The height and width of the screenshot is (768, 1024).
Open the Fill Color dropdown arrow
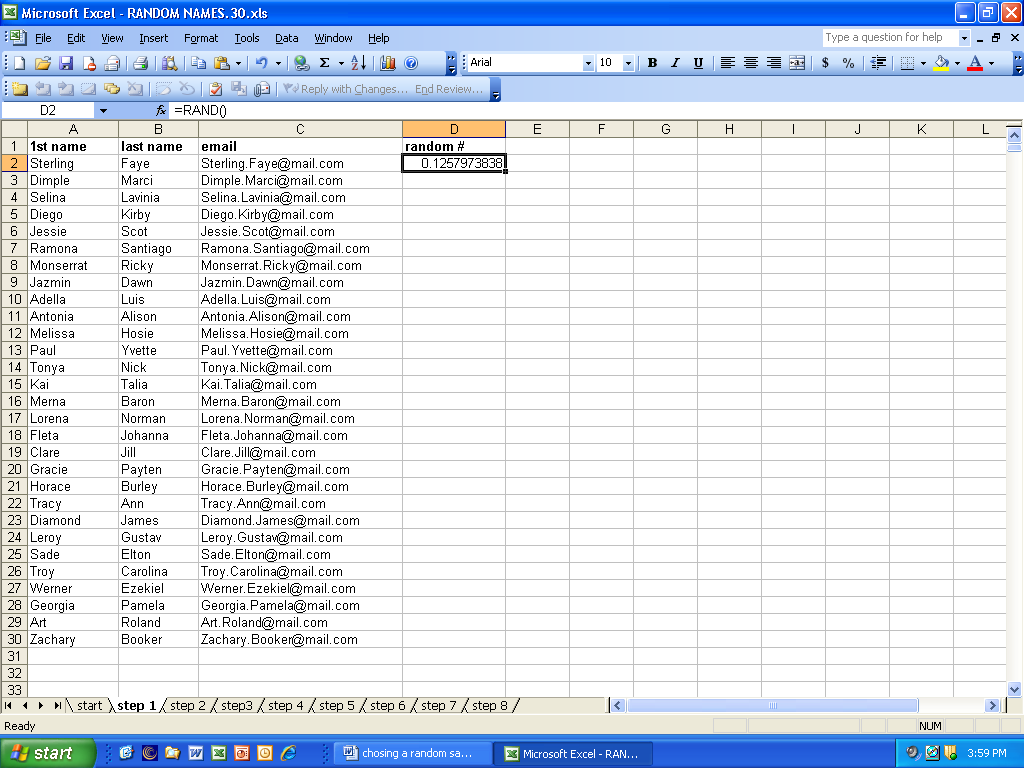(957, 63)
